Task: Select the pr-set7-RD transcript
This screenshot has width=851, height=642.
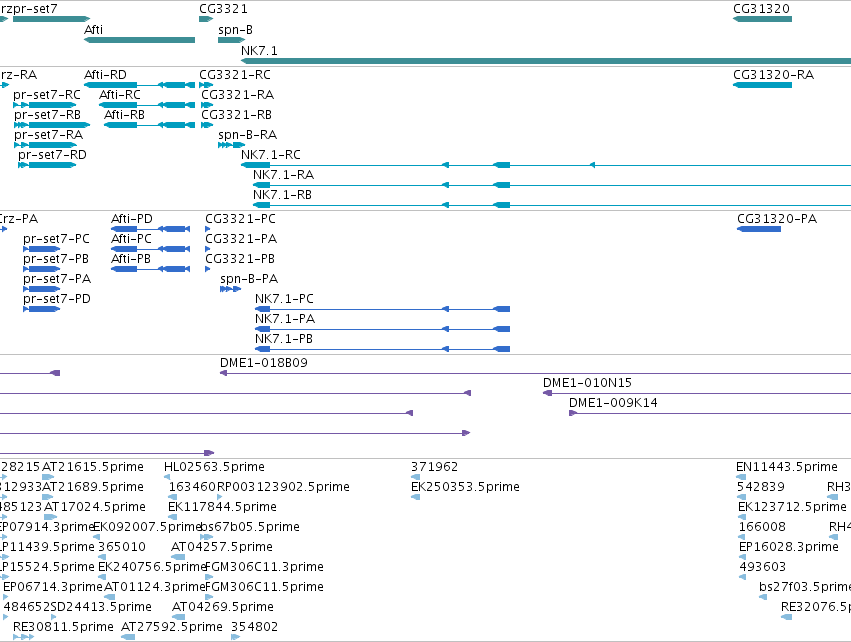Action: [47, 165]
